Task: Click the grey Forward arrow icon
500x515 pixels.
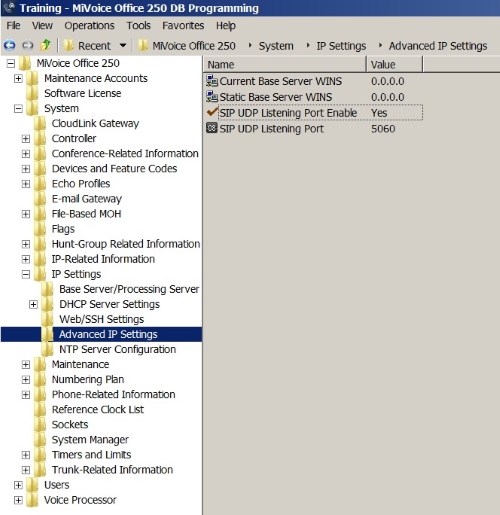Action: click(27, 45)
